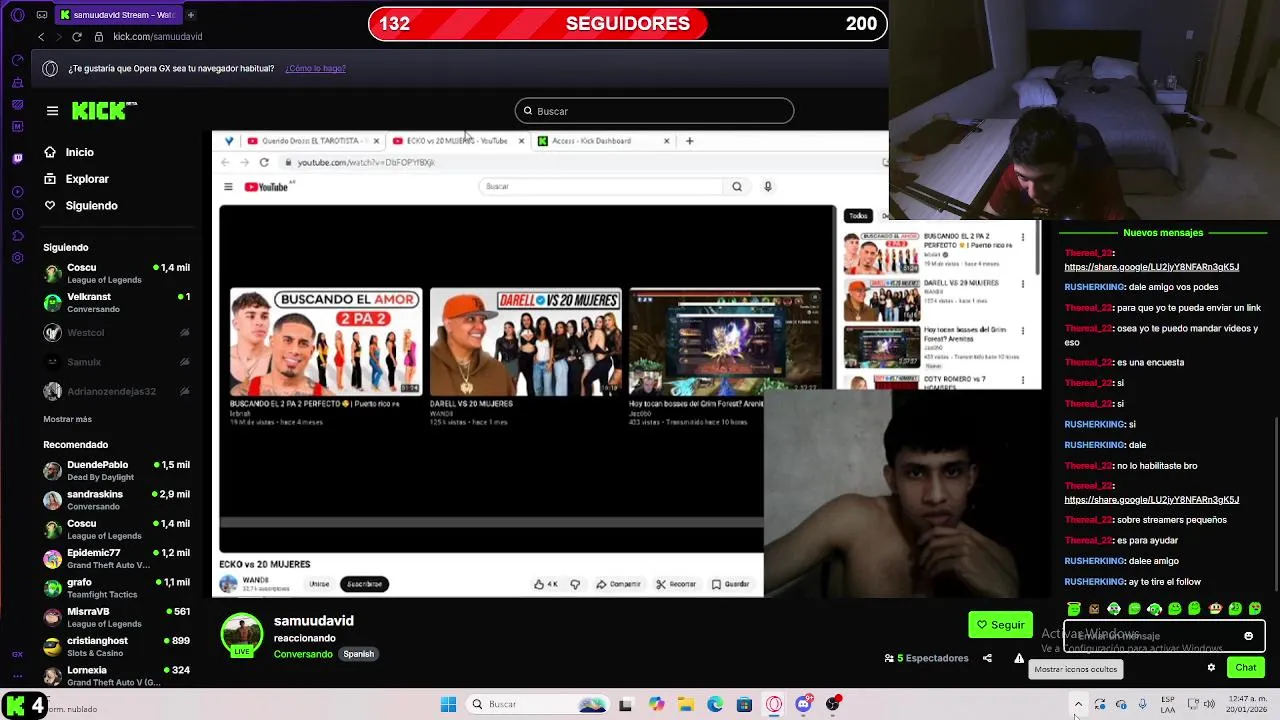
Task: Select 'Querido Drossi EL TAROTISTA' tab in stream
Action: (312, 141)
